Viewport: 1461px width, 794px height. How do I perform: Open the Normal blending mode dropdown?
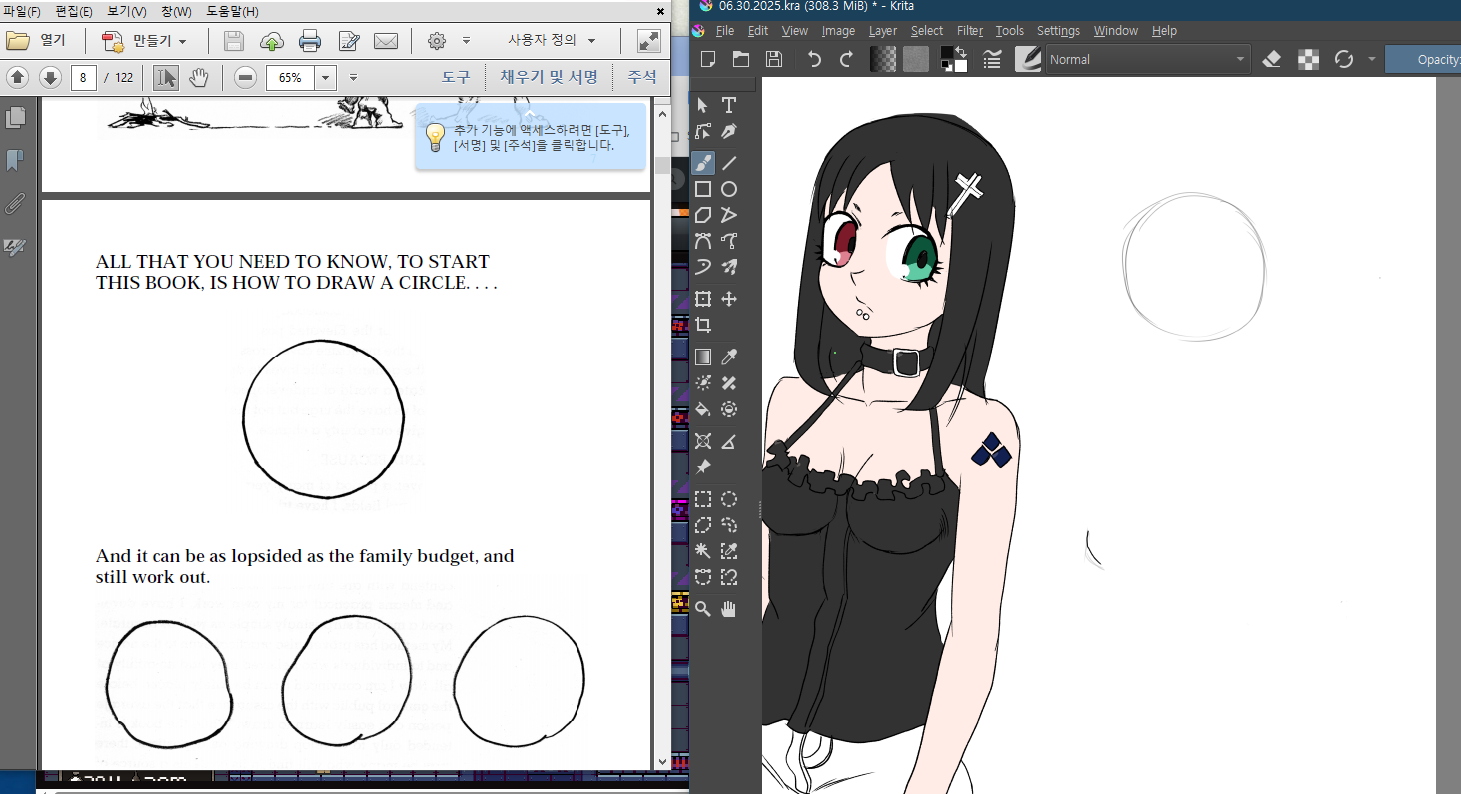click(1148, 59)
